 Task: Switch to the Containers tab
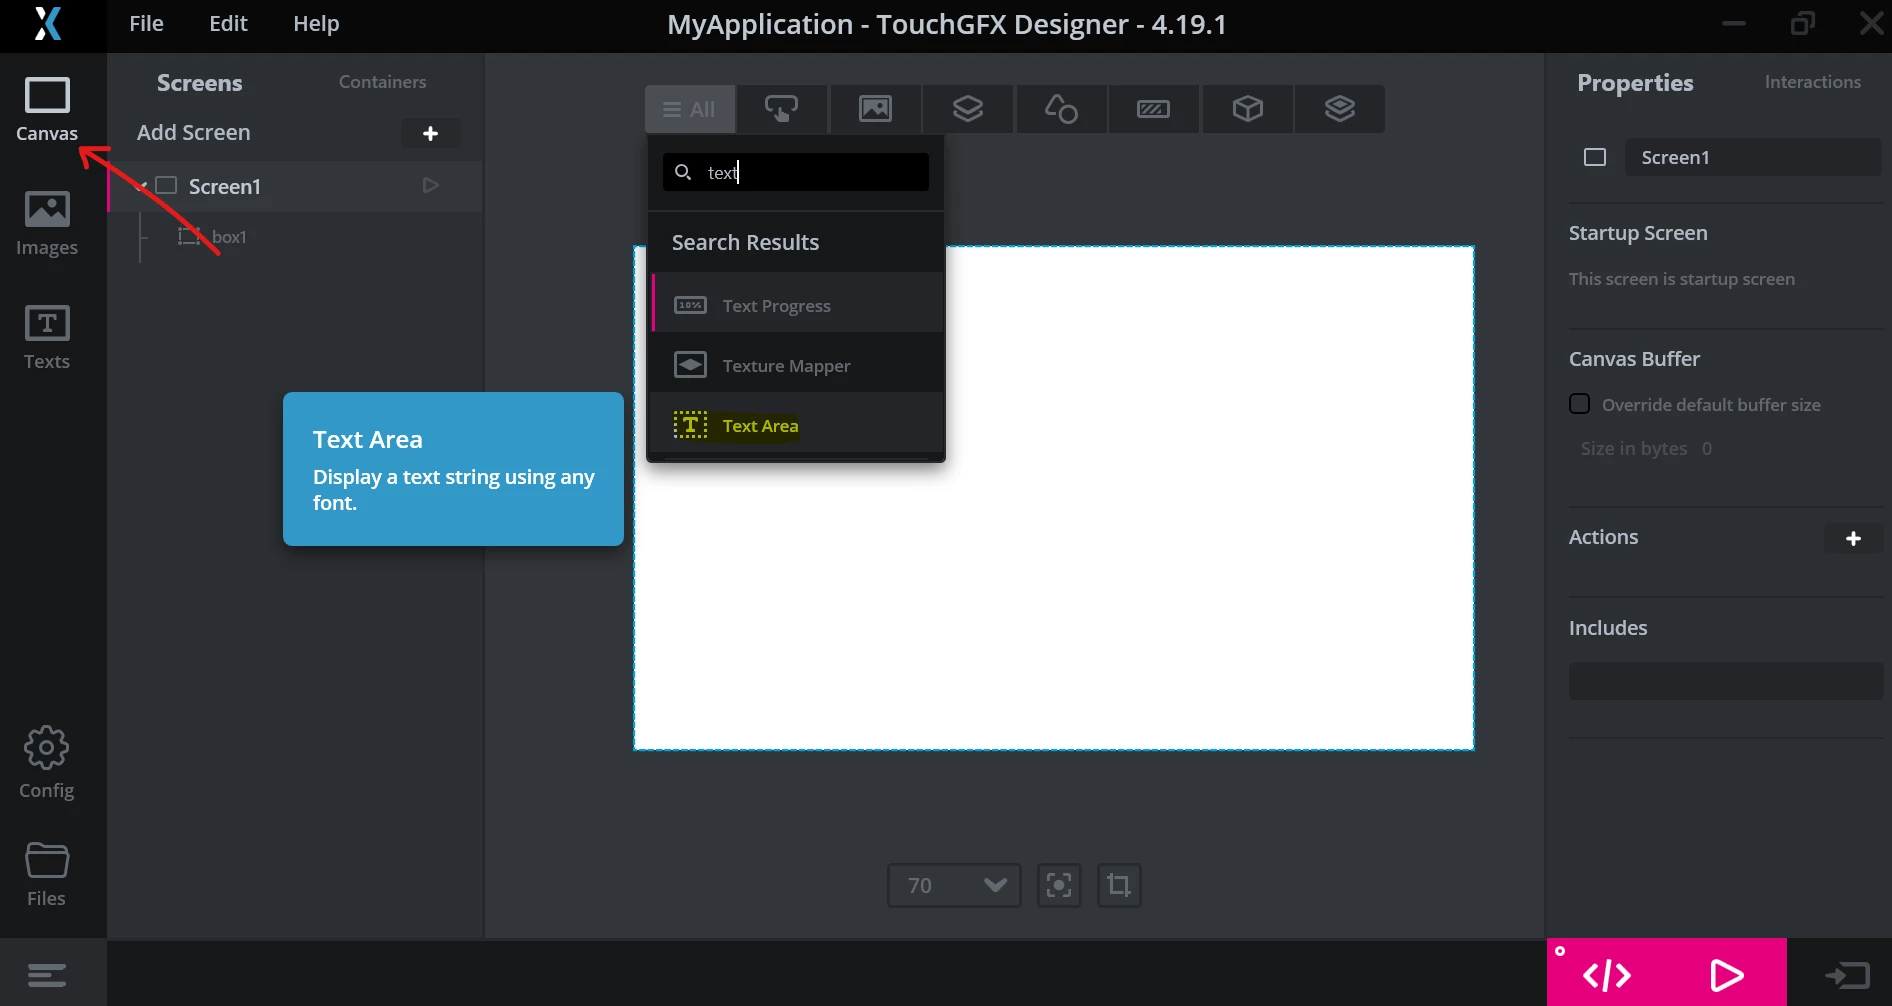pos(382,82)
